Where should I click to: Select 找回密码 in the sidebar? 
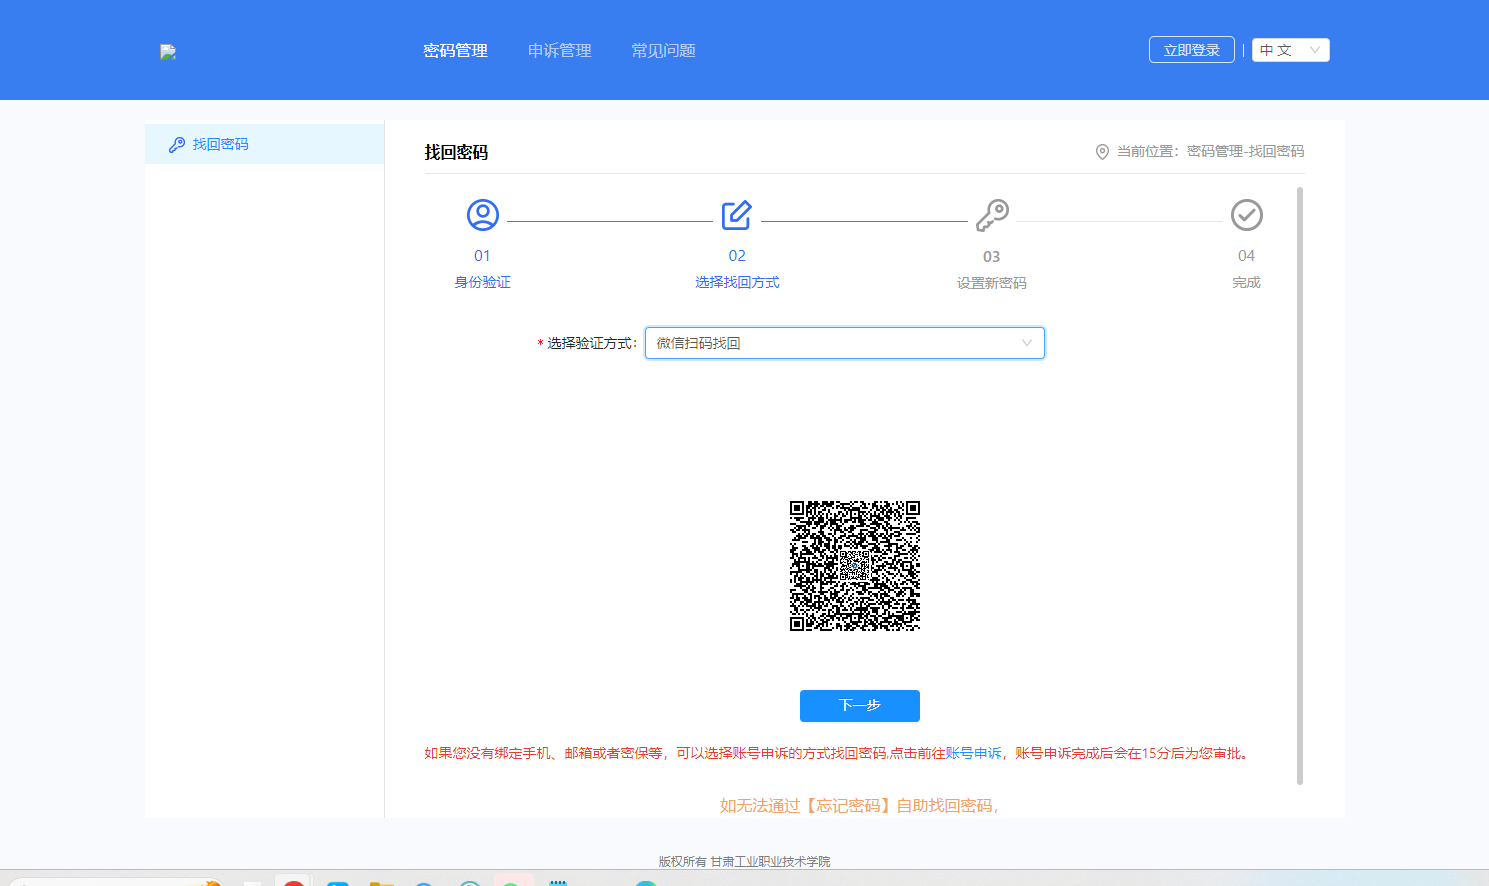pyautogui.click(x=265, y=144)
